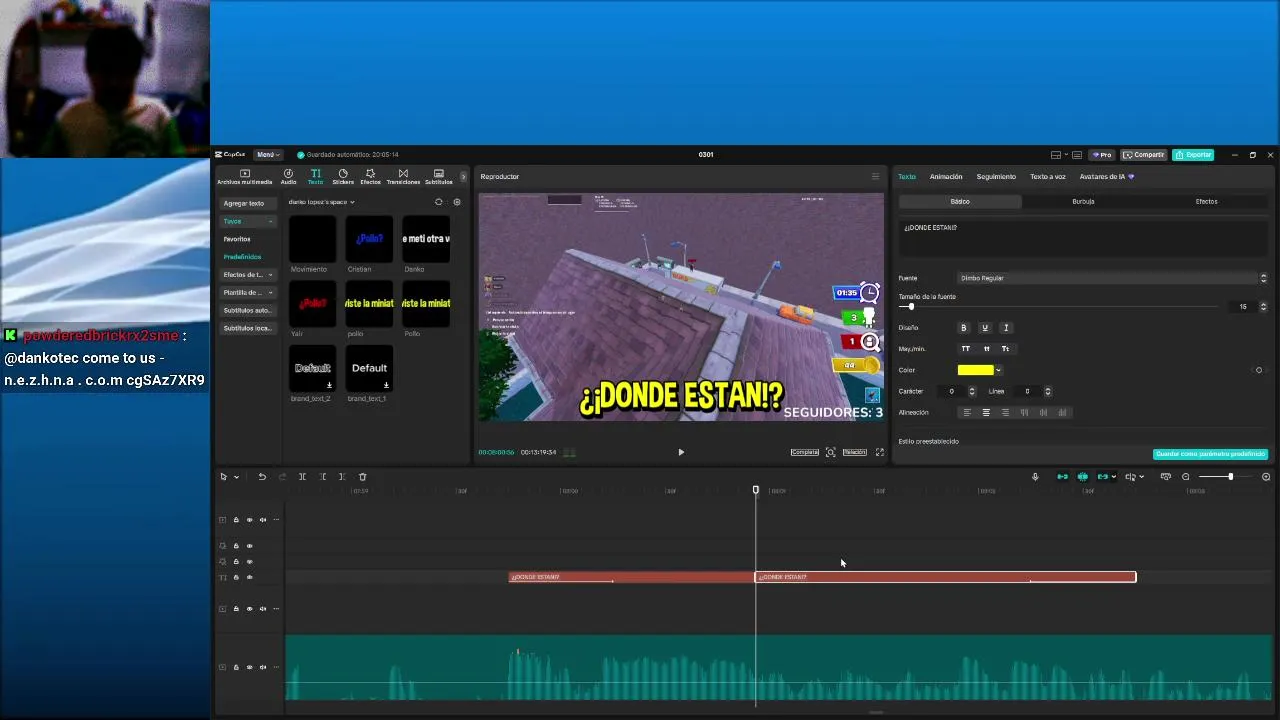
Task: Start voice recording with microphone icon
Action: pos(1035,477)
